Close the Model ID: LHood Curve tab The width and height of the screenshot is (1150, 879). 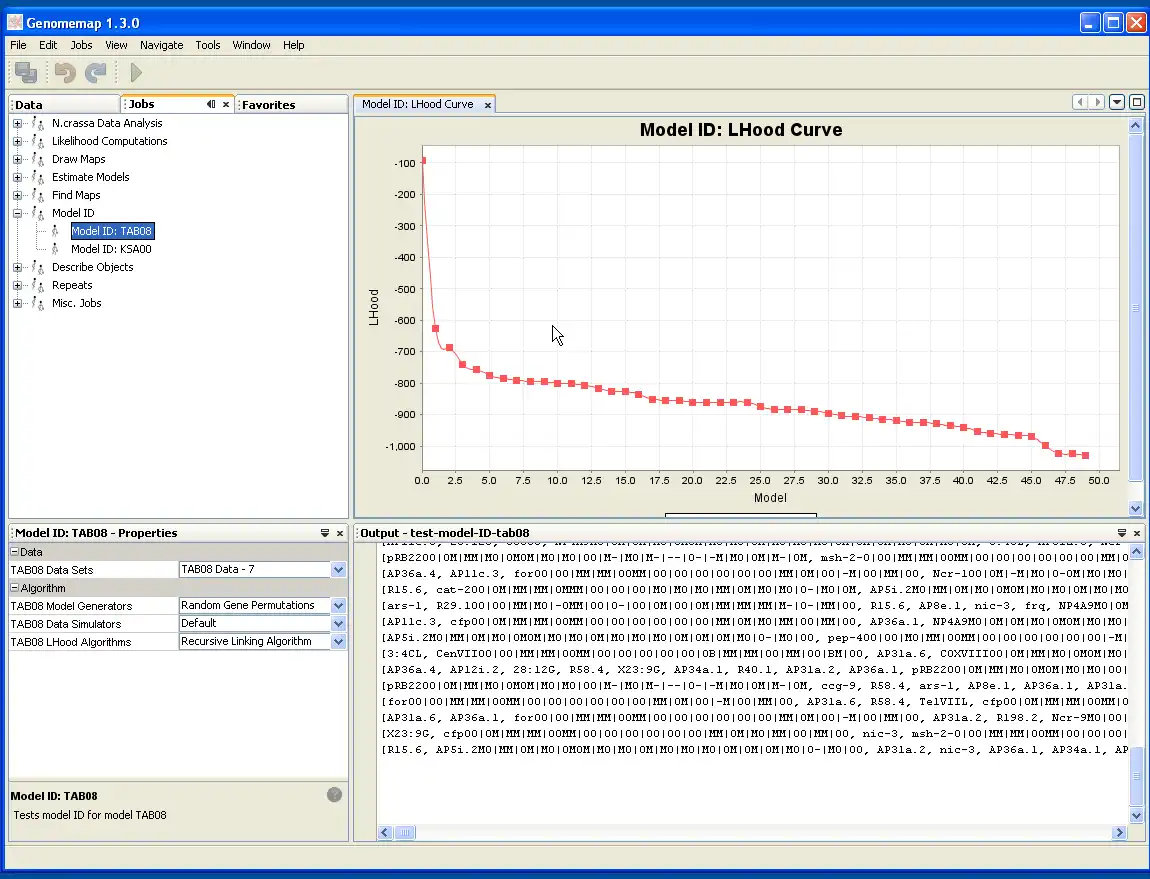pyautogui.click(x=488, y=104)
